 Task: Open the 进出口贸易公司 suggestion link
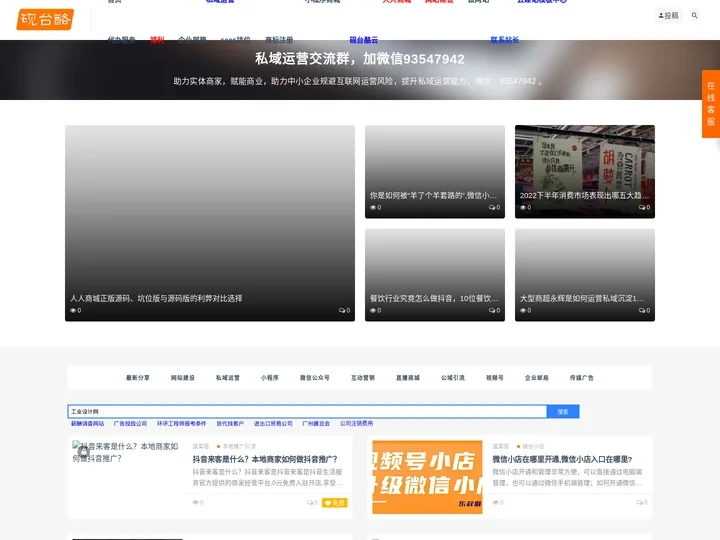(x=273, y=423)
